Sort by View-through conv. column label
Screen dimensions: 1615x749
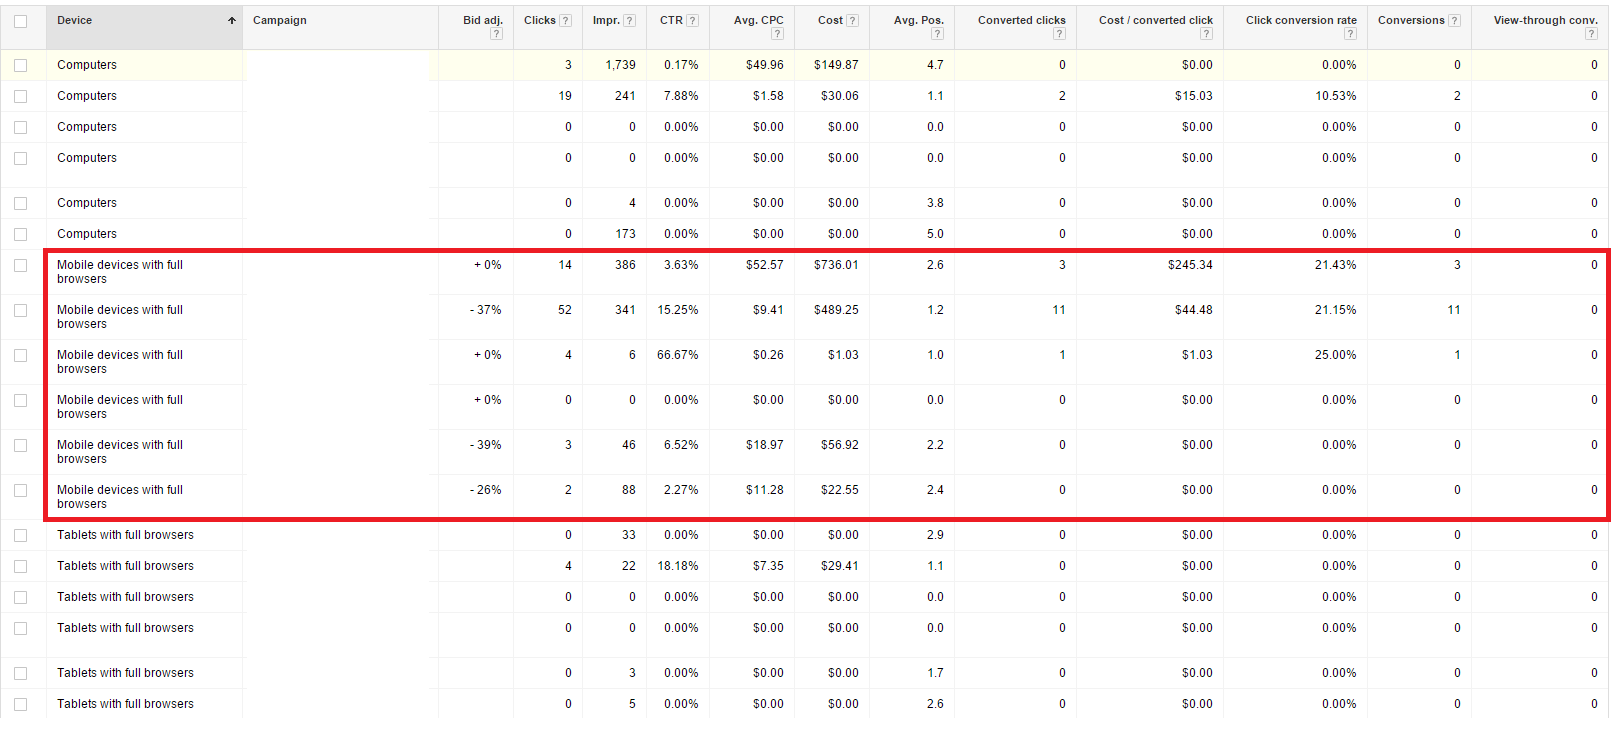tap(1545, 21)
